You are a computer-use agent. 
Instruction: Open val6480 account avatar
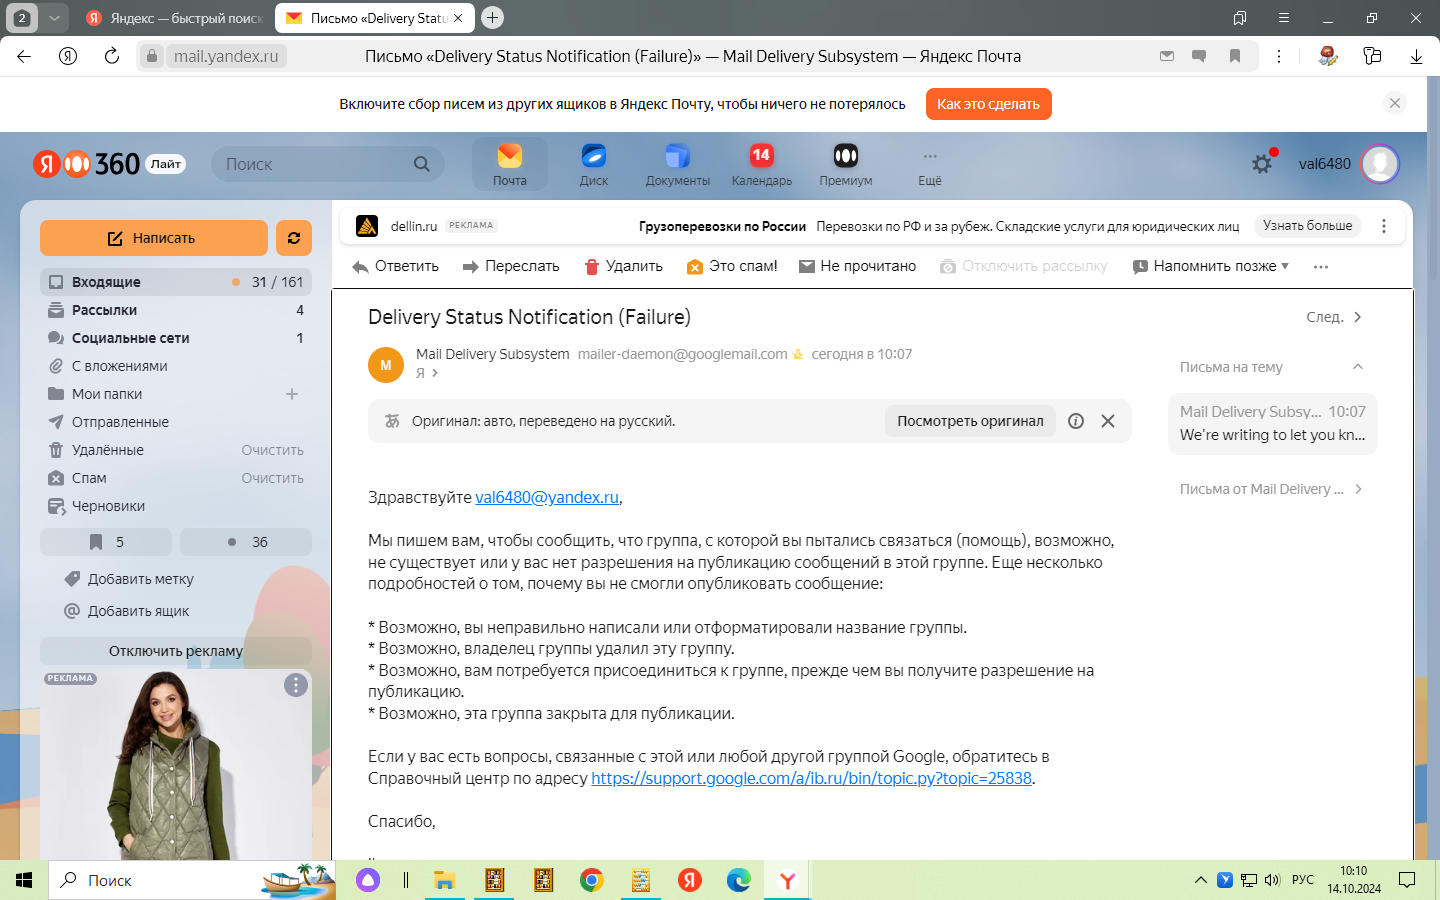click(1380, 164)
